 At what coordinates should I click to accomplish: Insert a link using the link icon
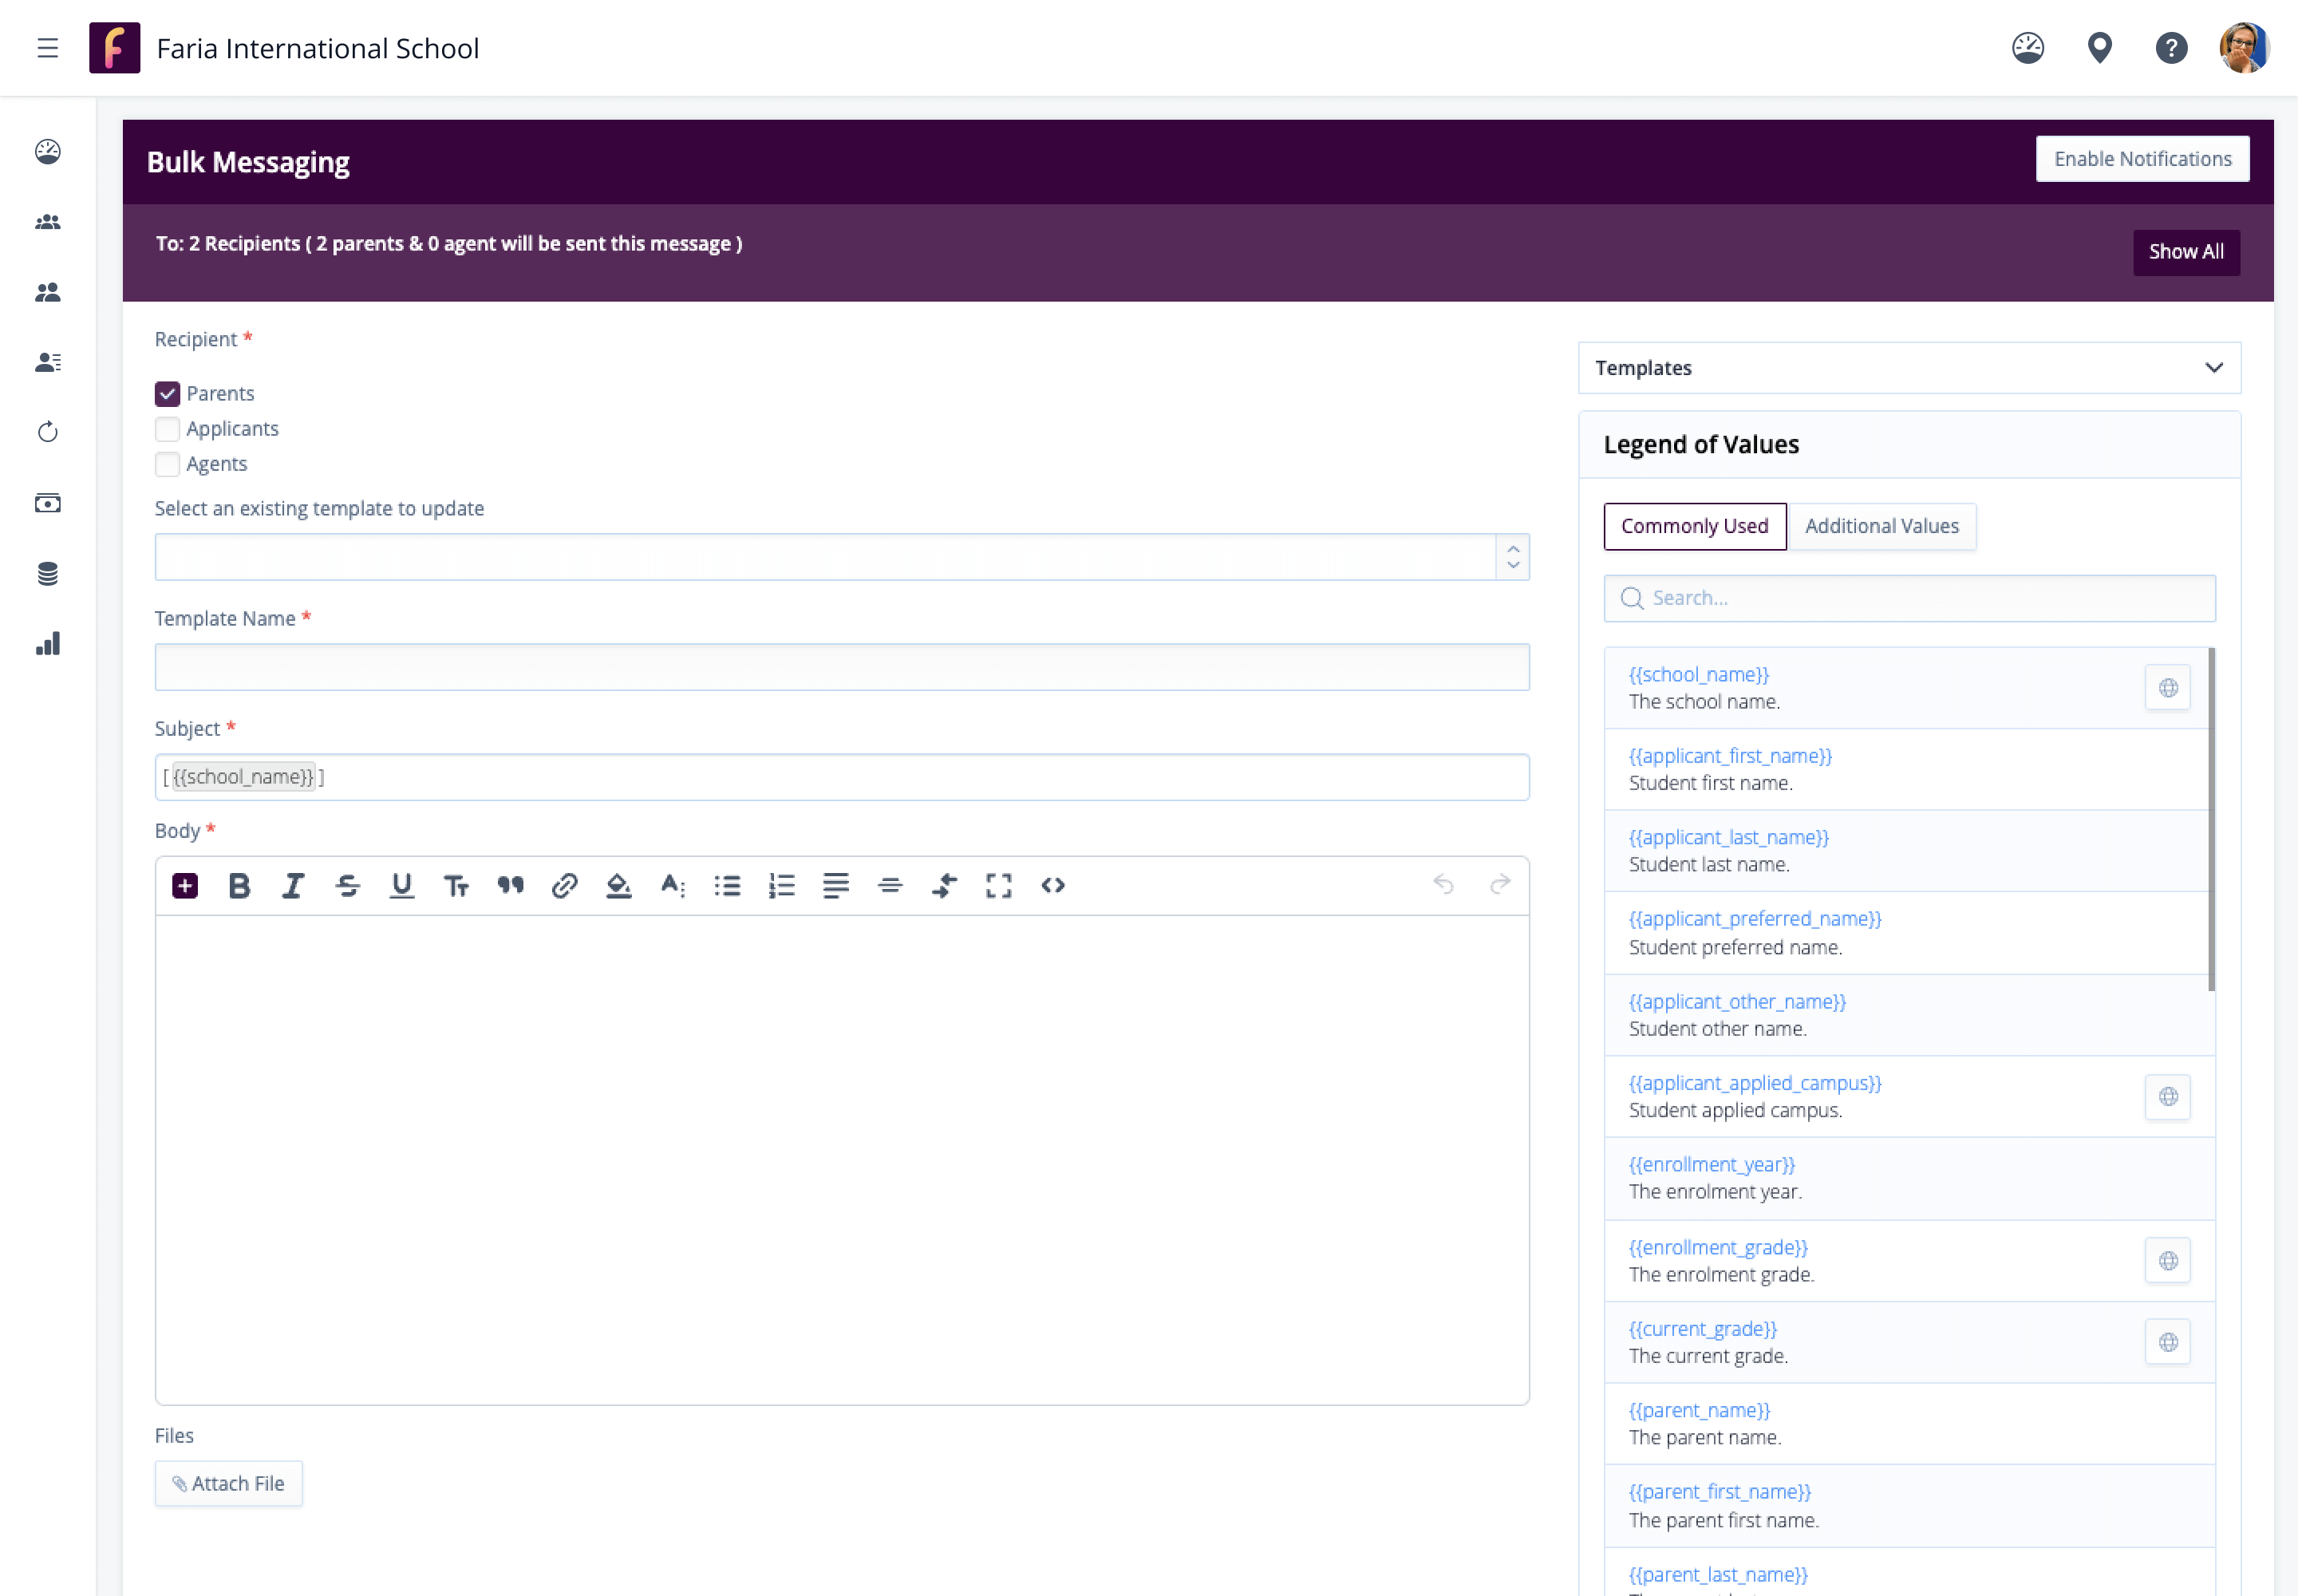tap(564, 886)
